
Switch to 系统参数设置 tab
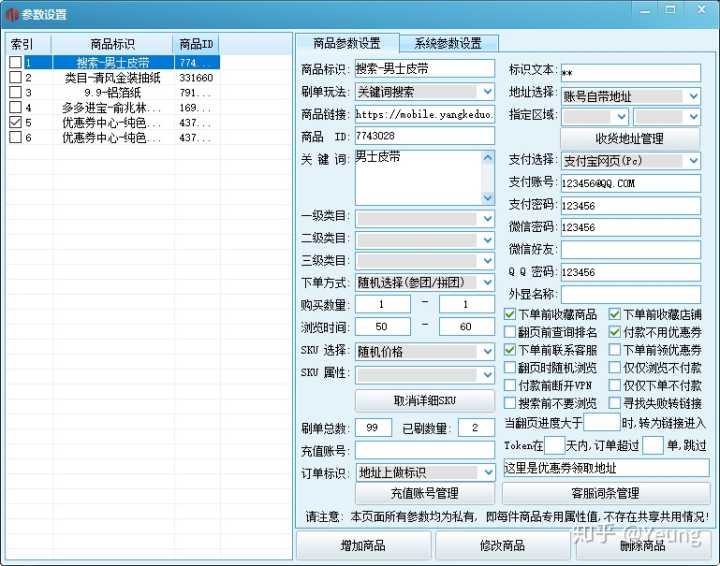tap(448, 43)
